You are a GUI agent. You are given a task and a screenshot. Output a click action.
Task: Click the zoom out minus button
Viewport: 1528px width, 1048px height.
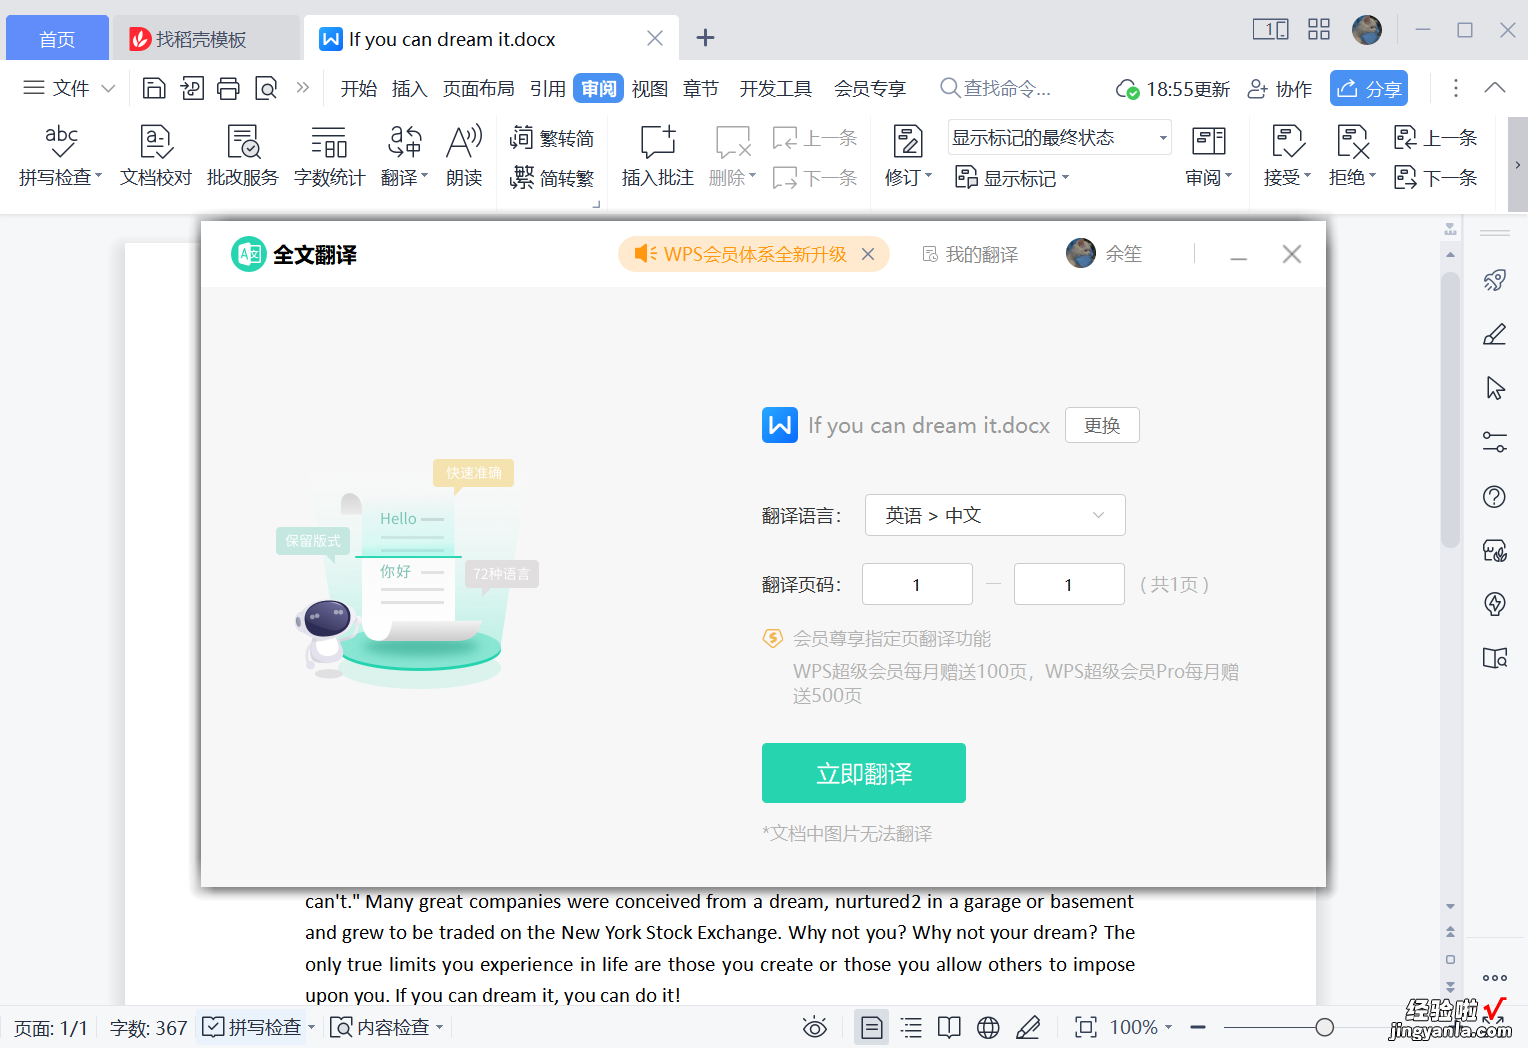coord(1198,1027)
